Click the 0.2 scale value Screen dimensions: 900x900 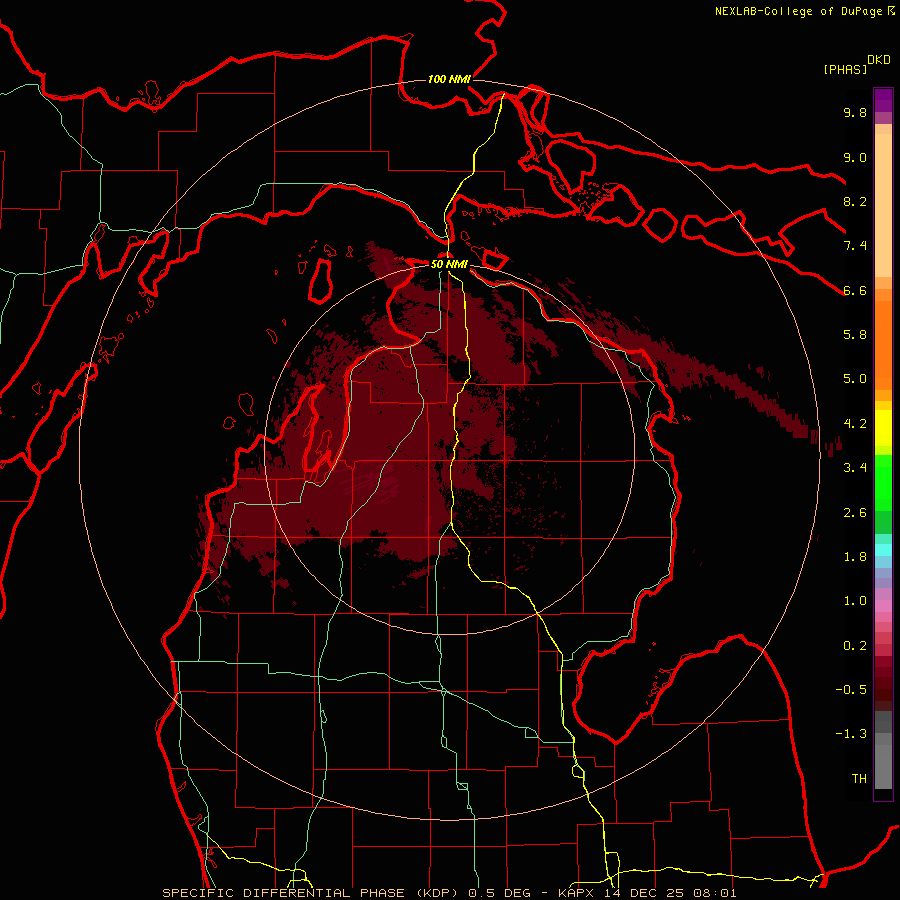(855, 646)
